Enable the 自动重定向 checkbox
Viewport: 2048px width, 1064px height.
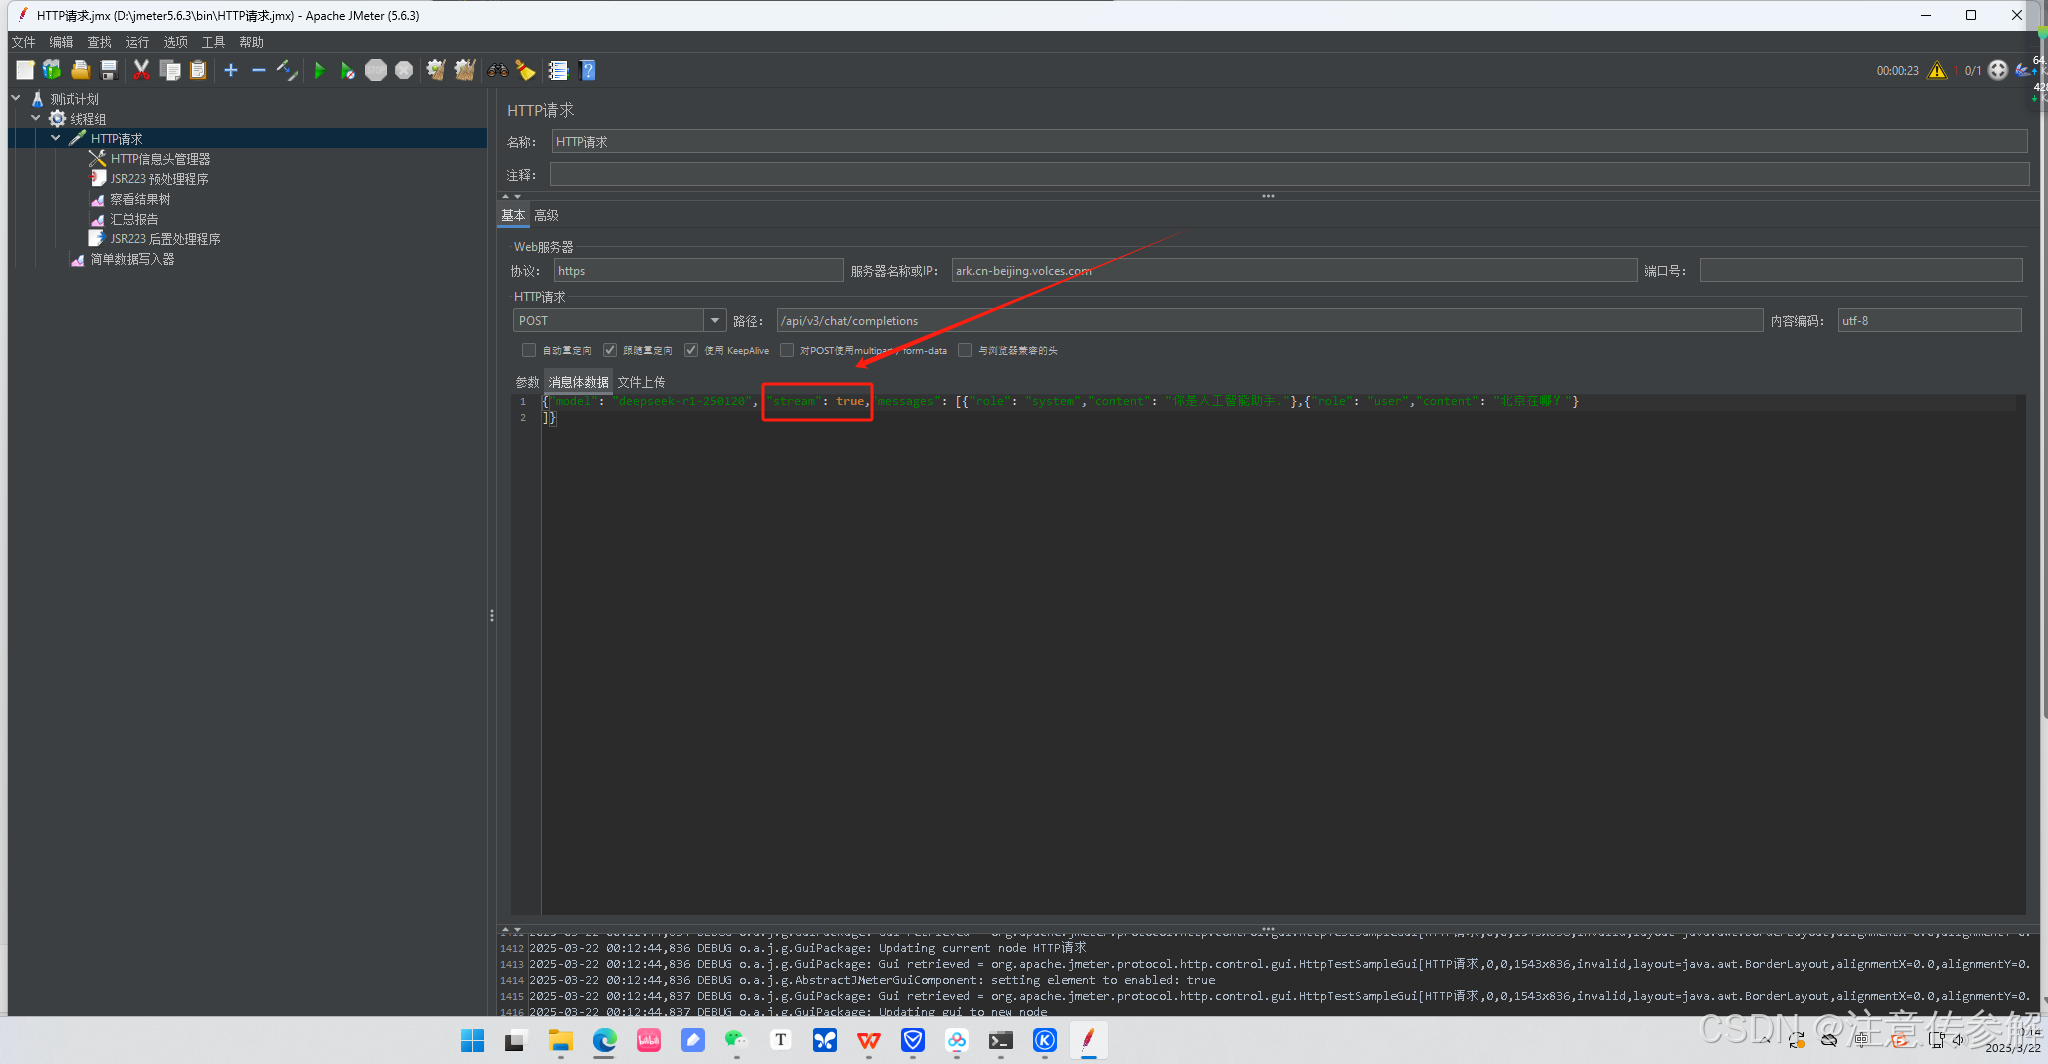[x=529, y=350]
